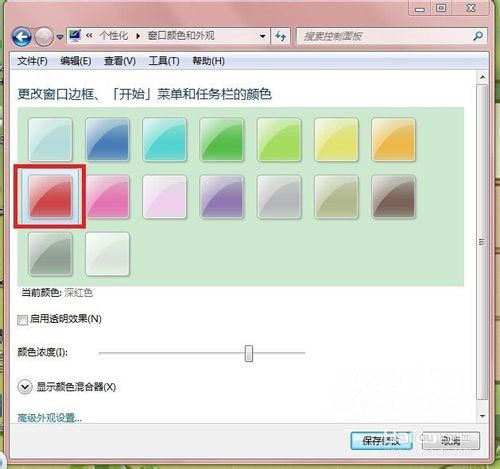This screenshot has width=500, height=469.
Task: Choose the hot pink color swatch
Action: click(x=107, y=197)
